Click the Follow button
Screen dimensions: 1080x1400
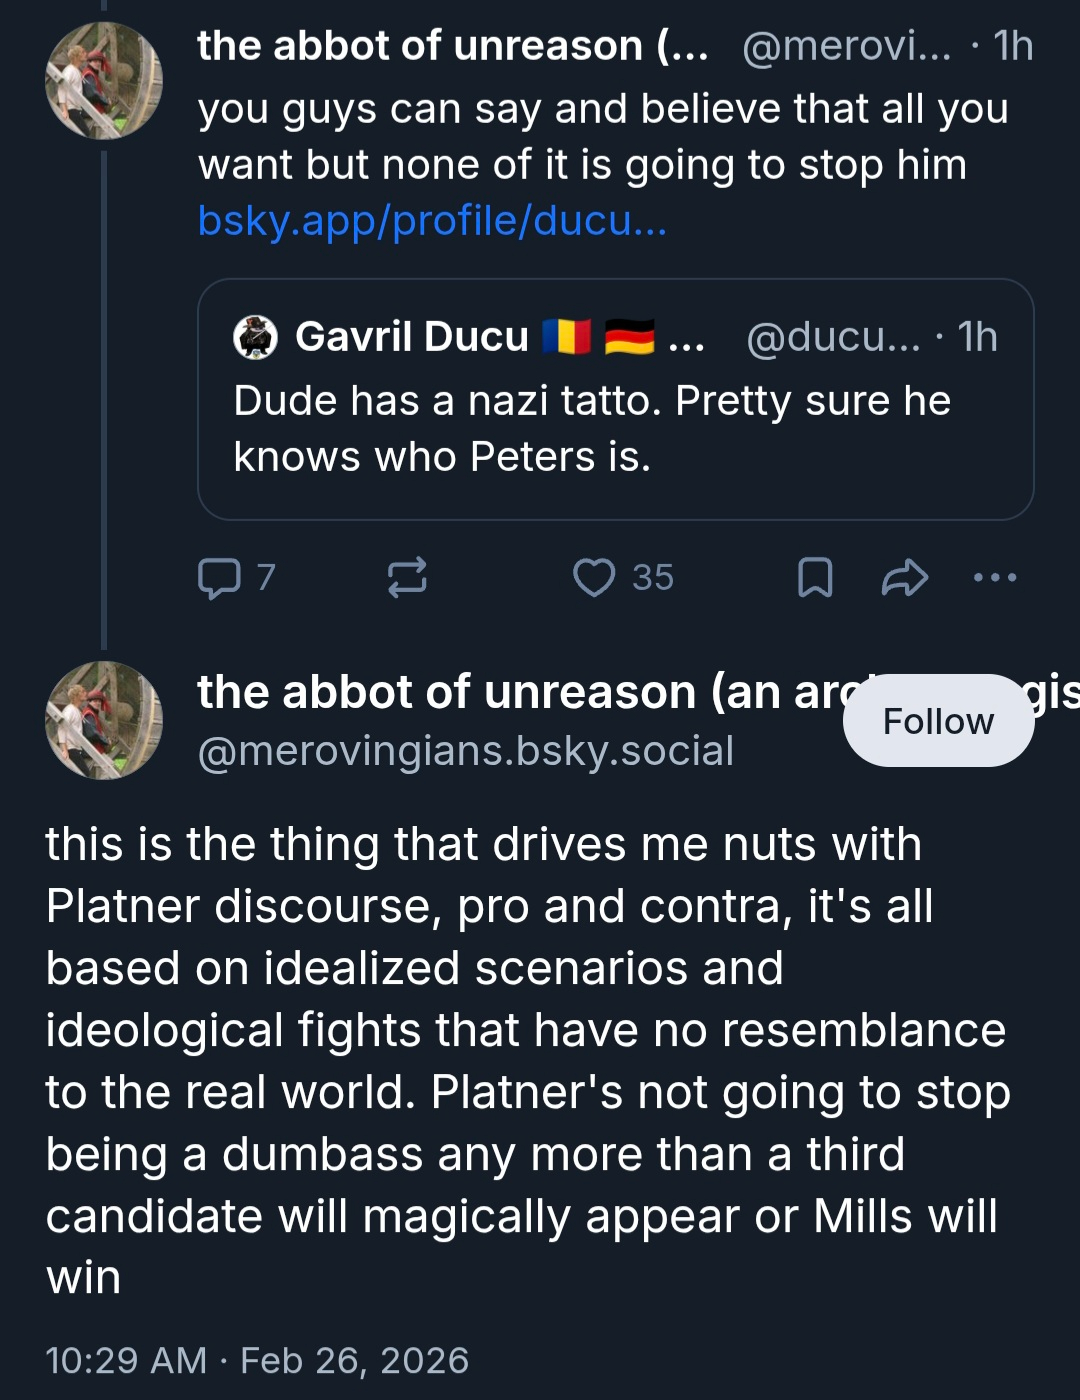point(938,721)
